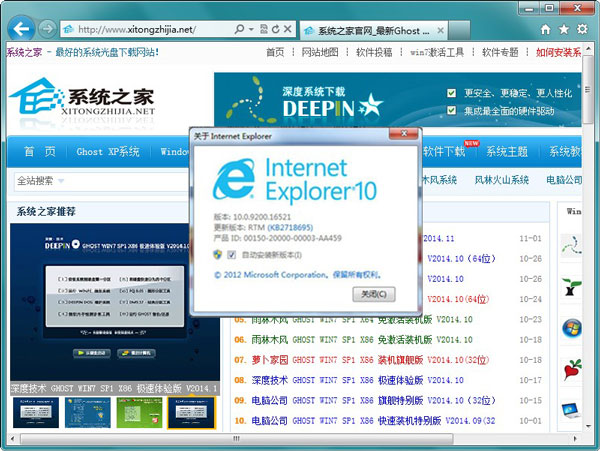Select the highlighted fourth slideshow thumbnail
This screenshot has width=600, height=451.
[x=191, y=412]
